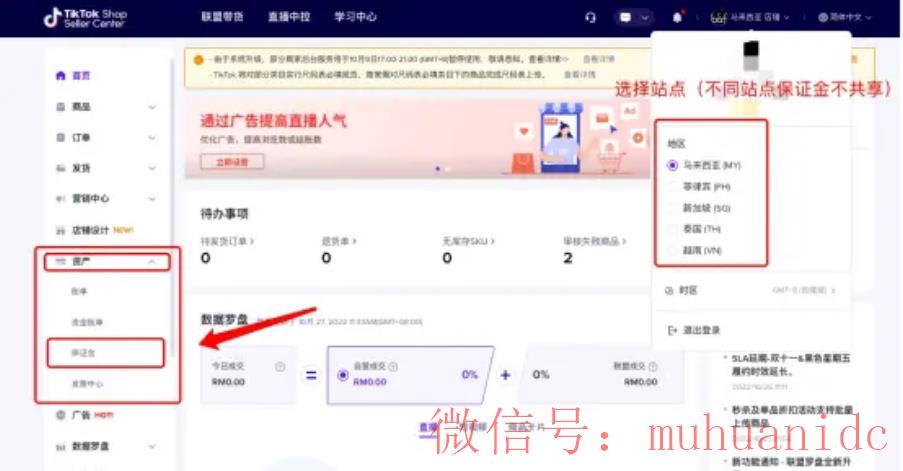The width and height of the screenshot is (903, 471).
Task: Open 资金账单 under 资产 sidebar
Action: coord(87,322)
